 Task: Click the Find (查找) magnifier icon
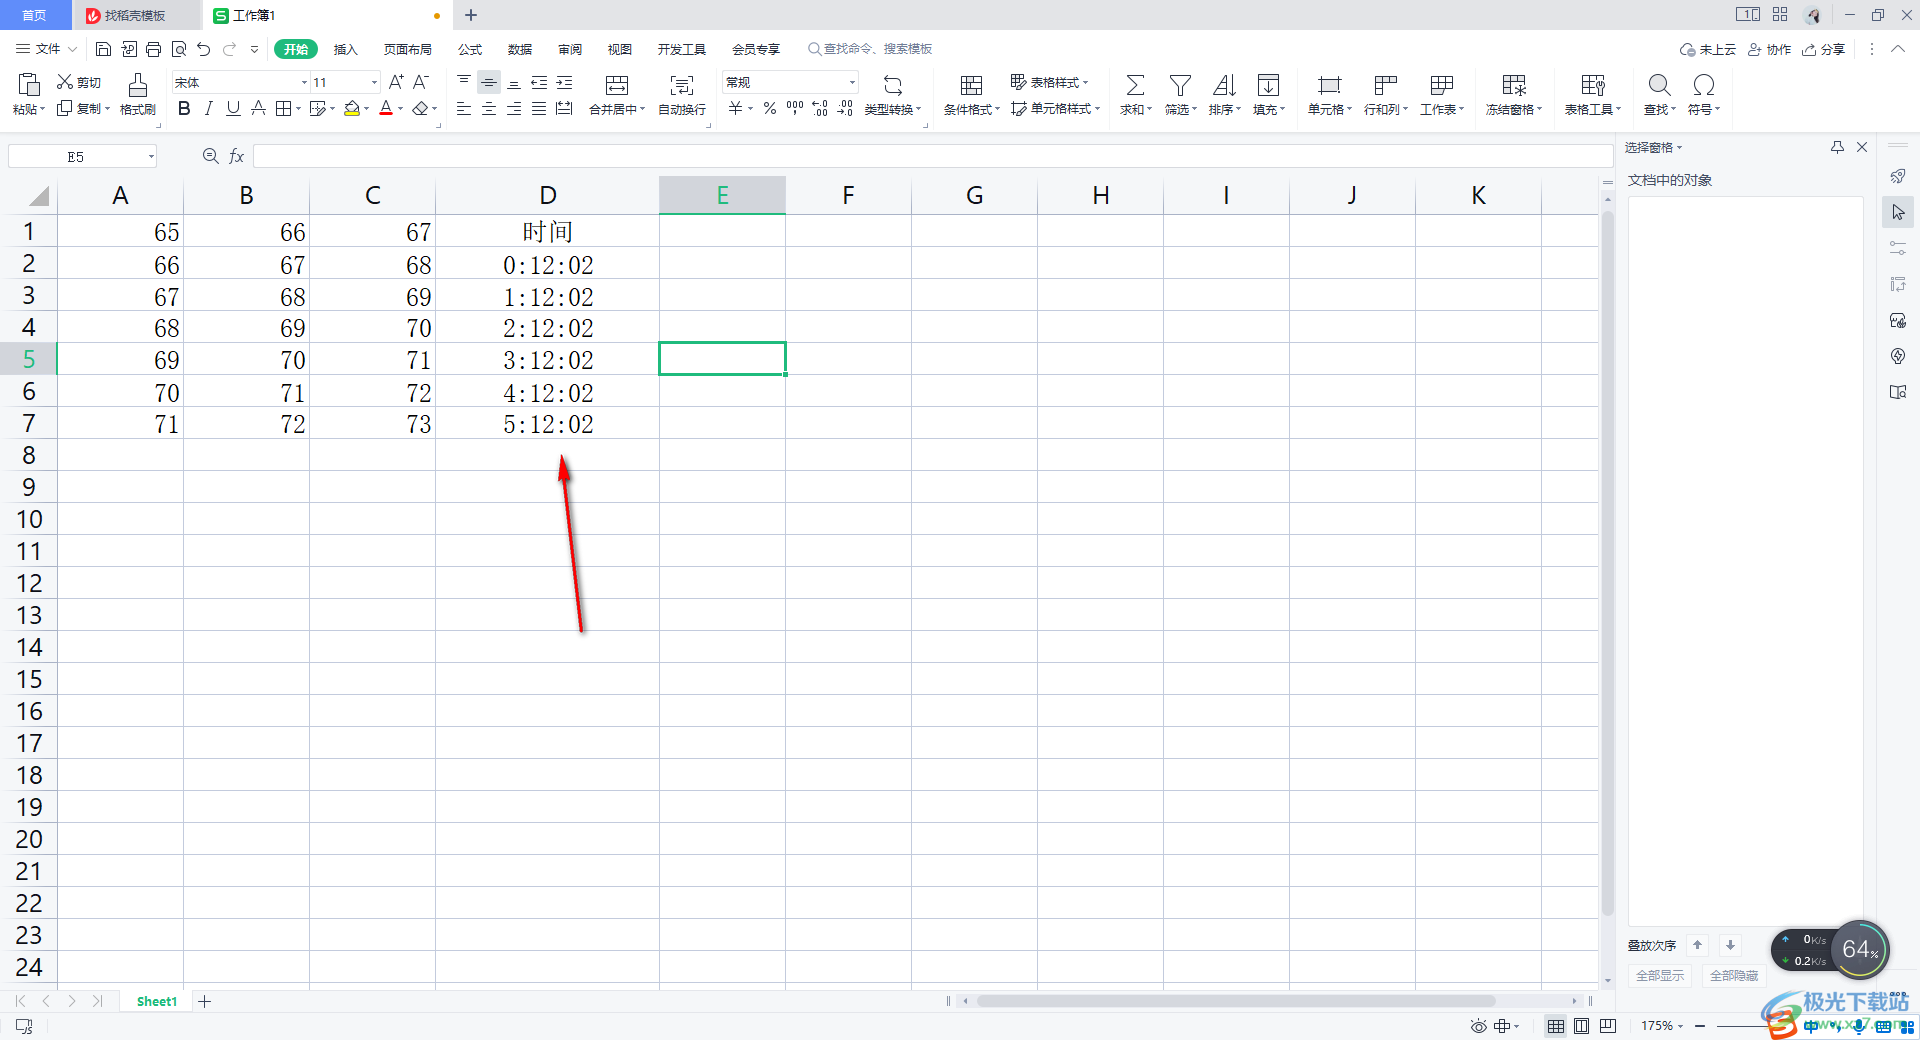click(x=1659, y=85)
